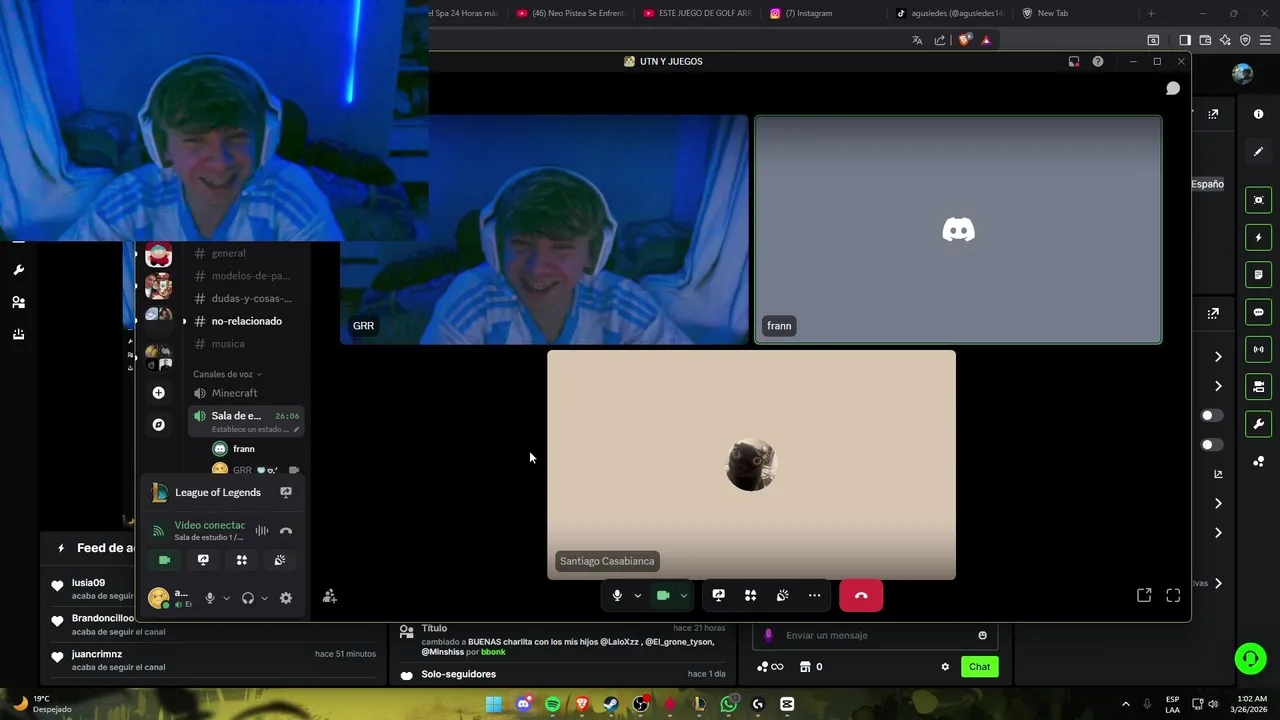Select the Sala de e... voice channel
Screen dimensions: 1280x720
click(247, 421)
